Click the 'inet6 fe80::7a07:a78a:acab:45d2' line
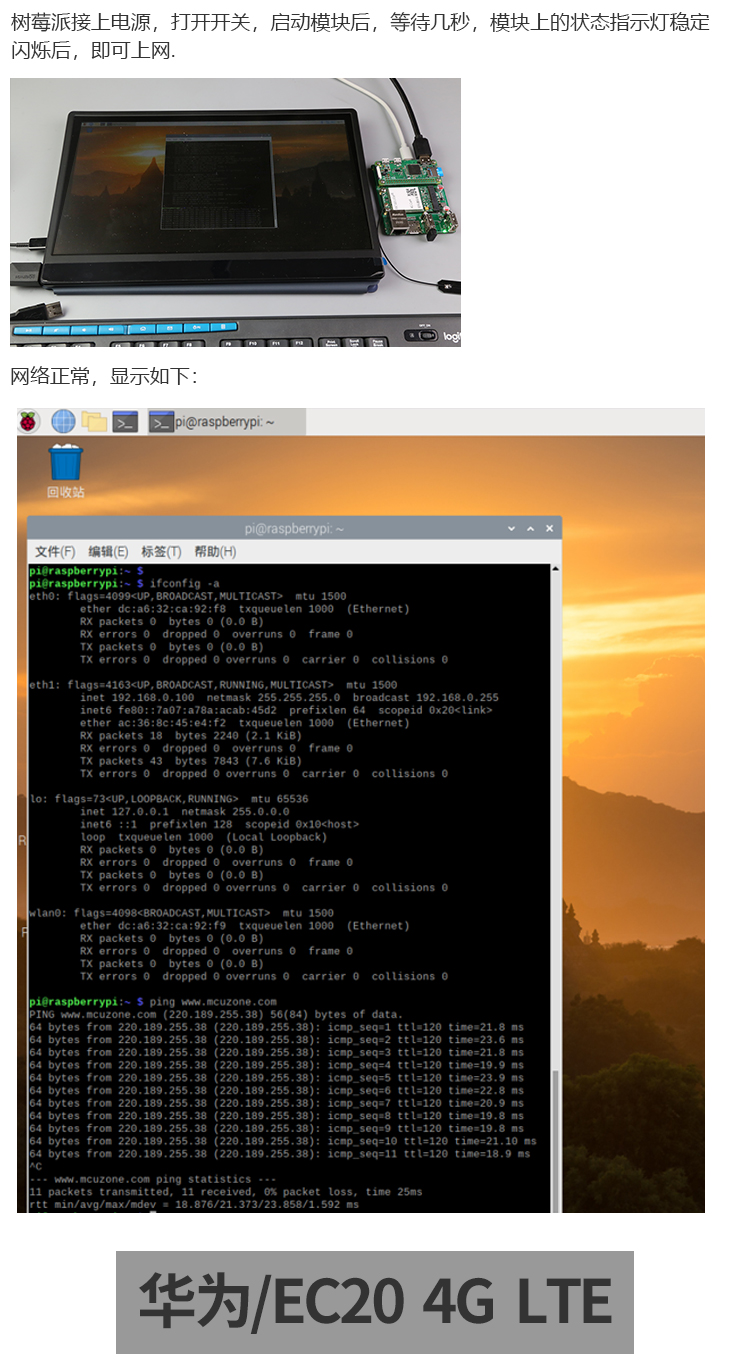This screenshot has width=750, height=1370. tap(286, 710)
